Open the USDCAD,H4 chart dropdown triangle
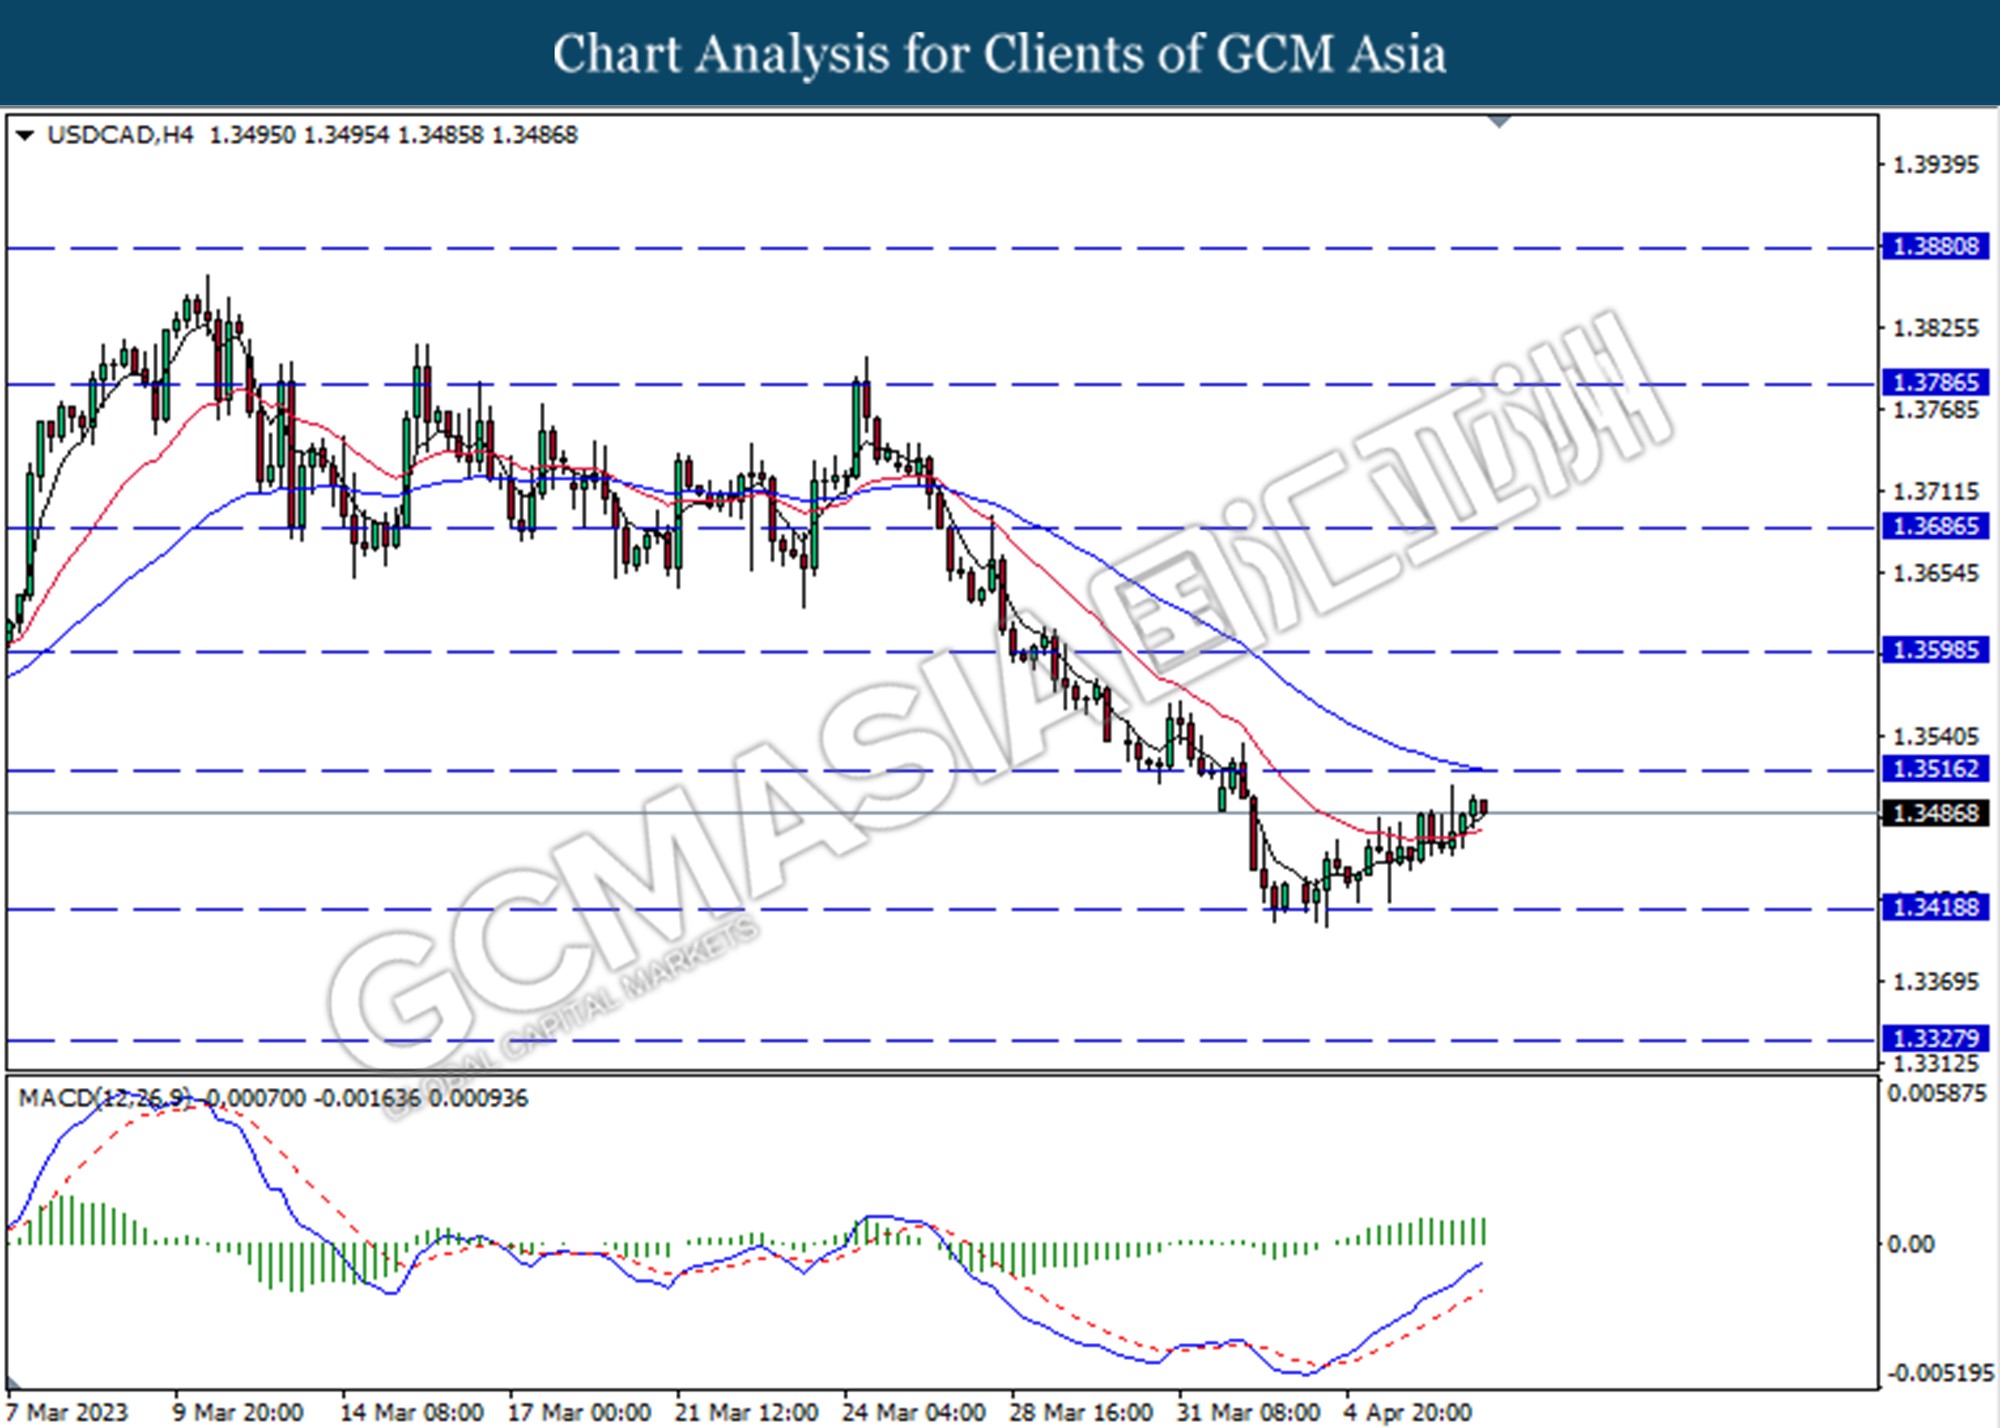Viewport: 2000px width, 1428px height. click(25, 135)
